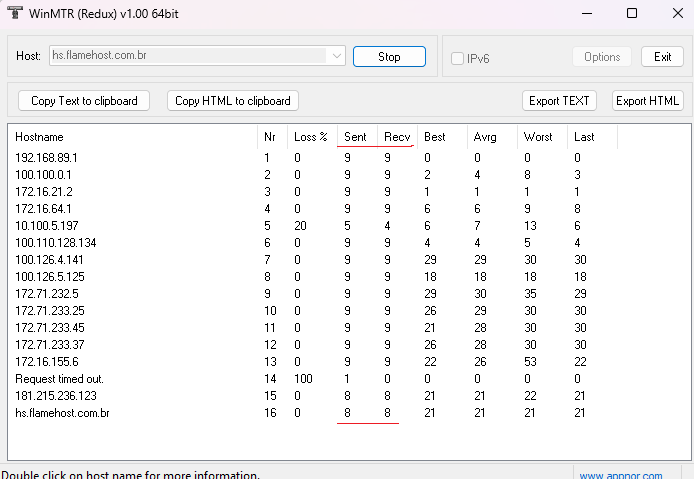Viewport: 694px width, 479px height.
Task: Select hop 10.100.5.197
Action: pyautogui.click(x=46, y=226)
